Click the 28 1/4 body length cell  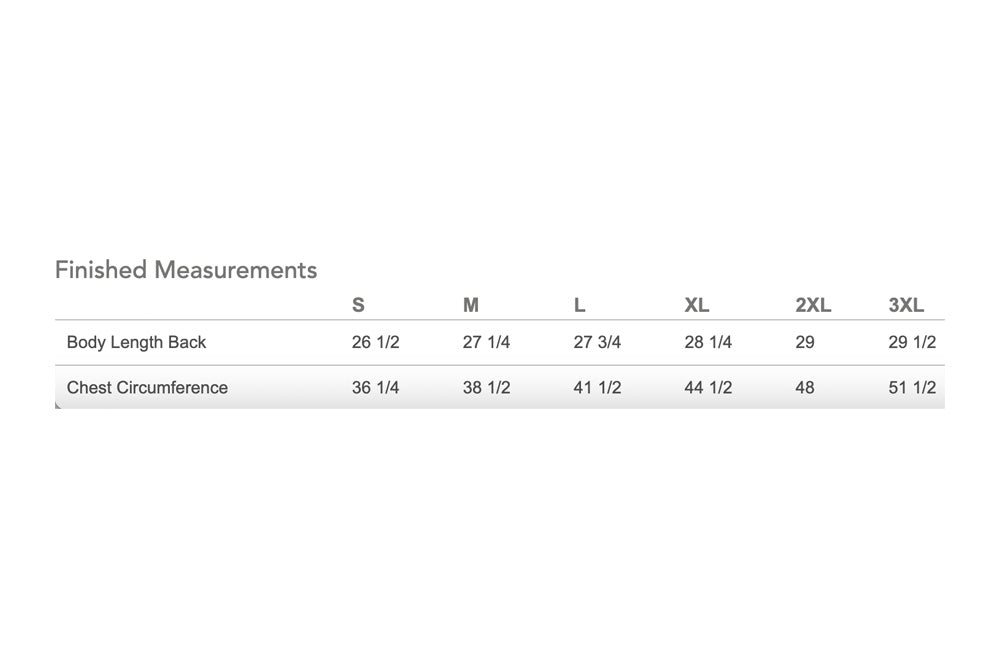pos(708,343)
